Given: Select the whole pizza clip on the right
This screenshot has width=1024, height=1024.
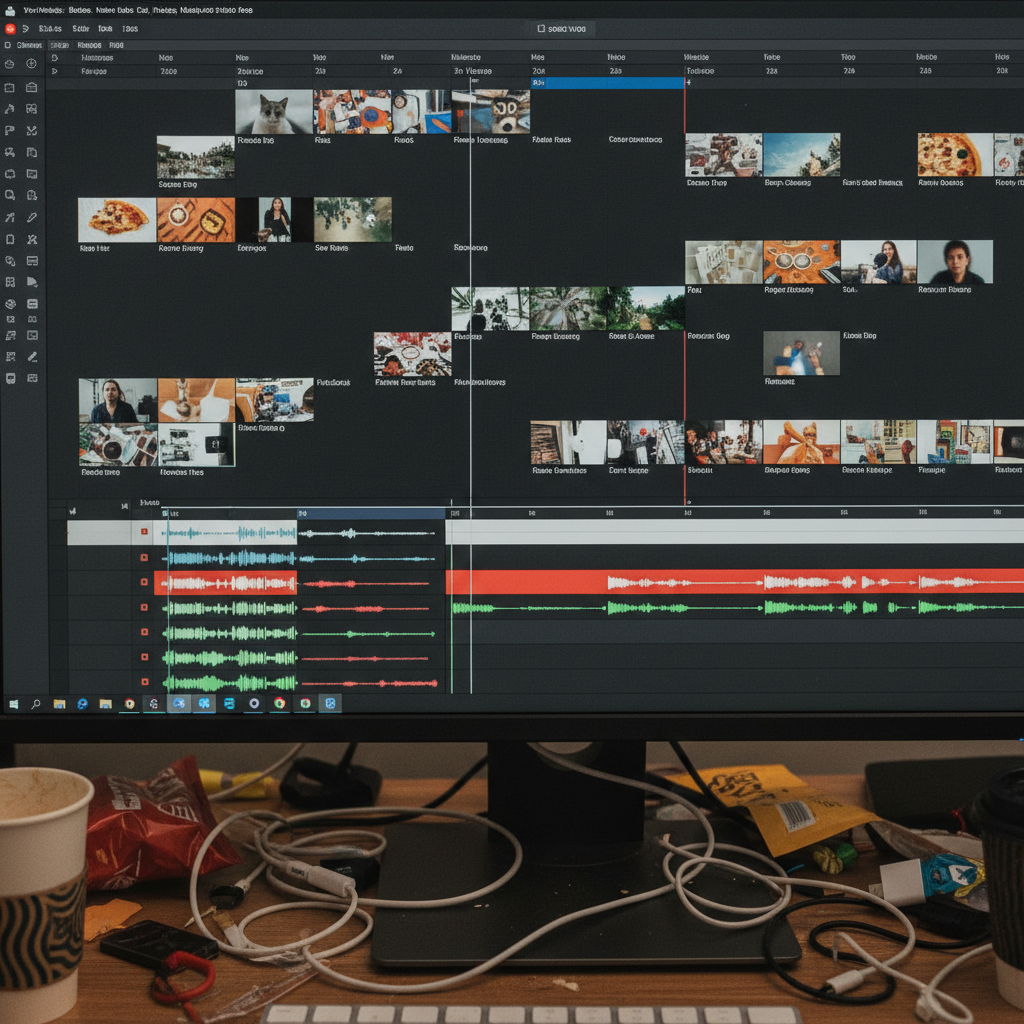Looking at the screenshot, I should tap(955, 155).
